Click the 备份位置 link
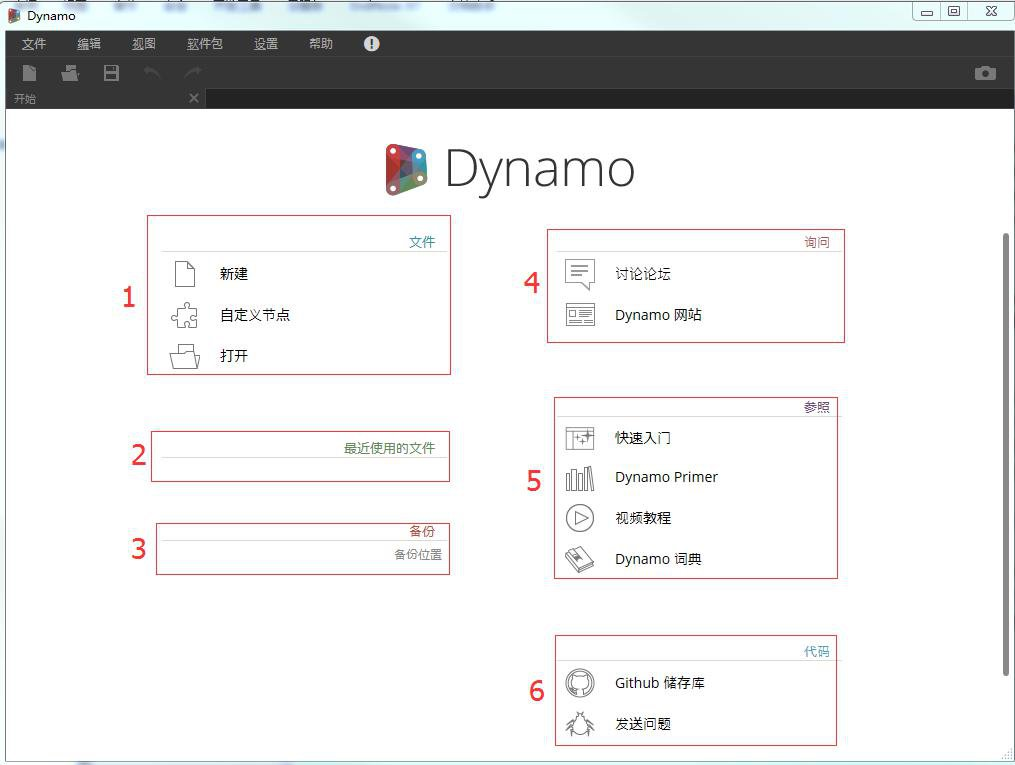This screenshot has width=1015, height=765. (418, 555)
